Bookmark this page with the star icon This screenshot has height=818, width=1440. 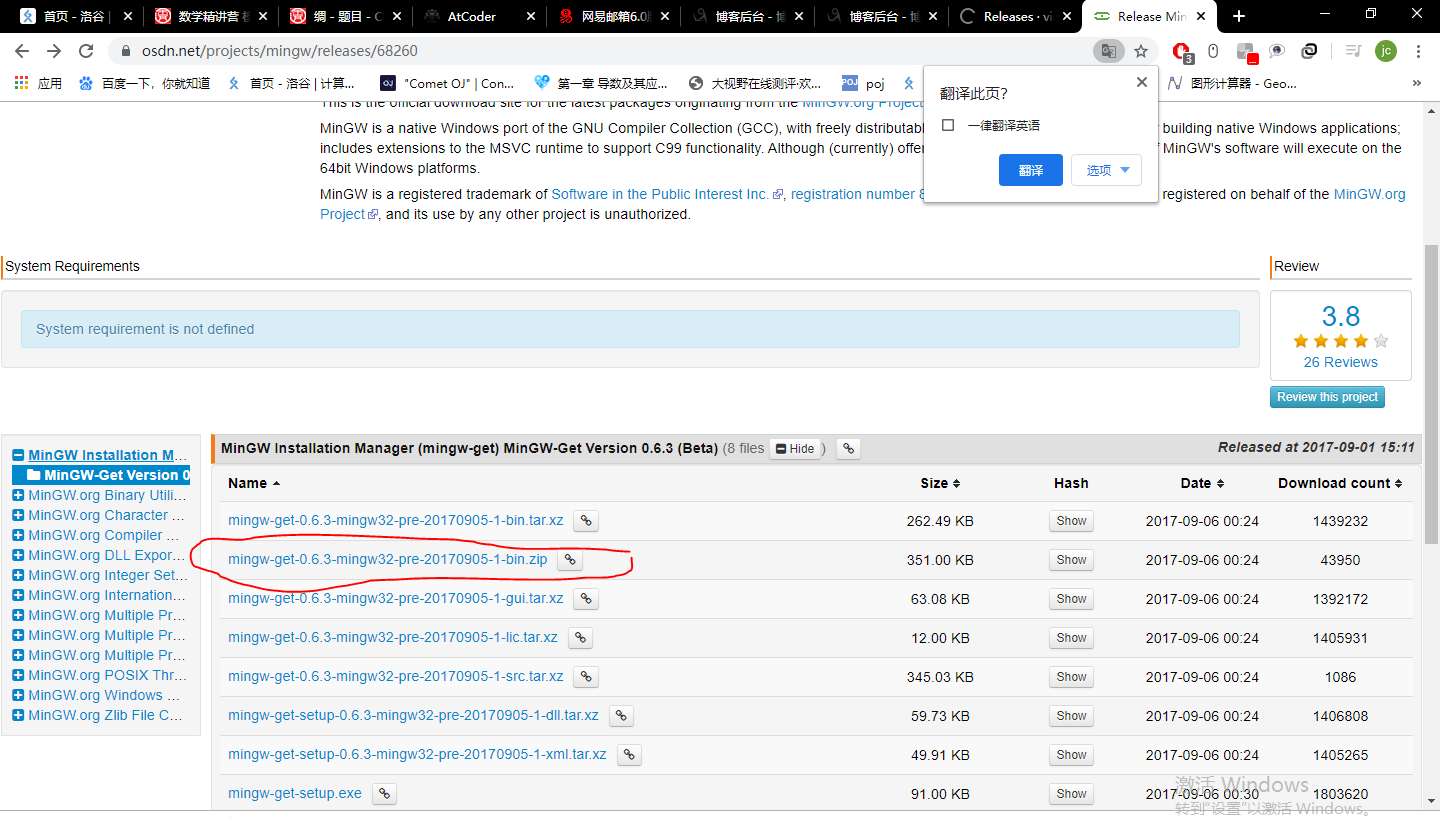pos(1141,51)
